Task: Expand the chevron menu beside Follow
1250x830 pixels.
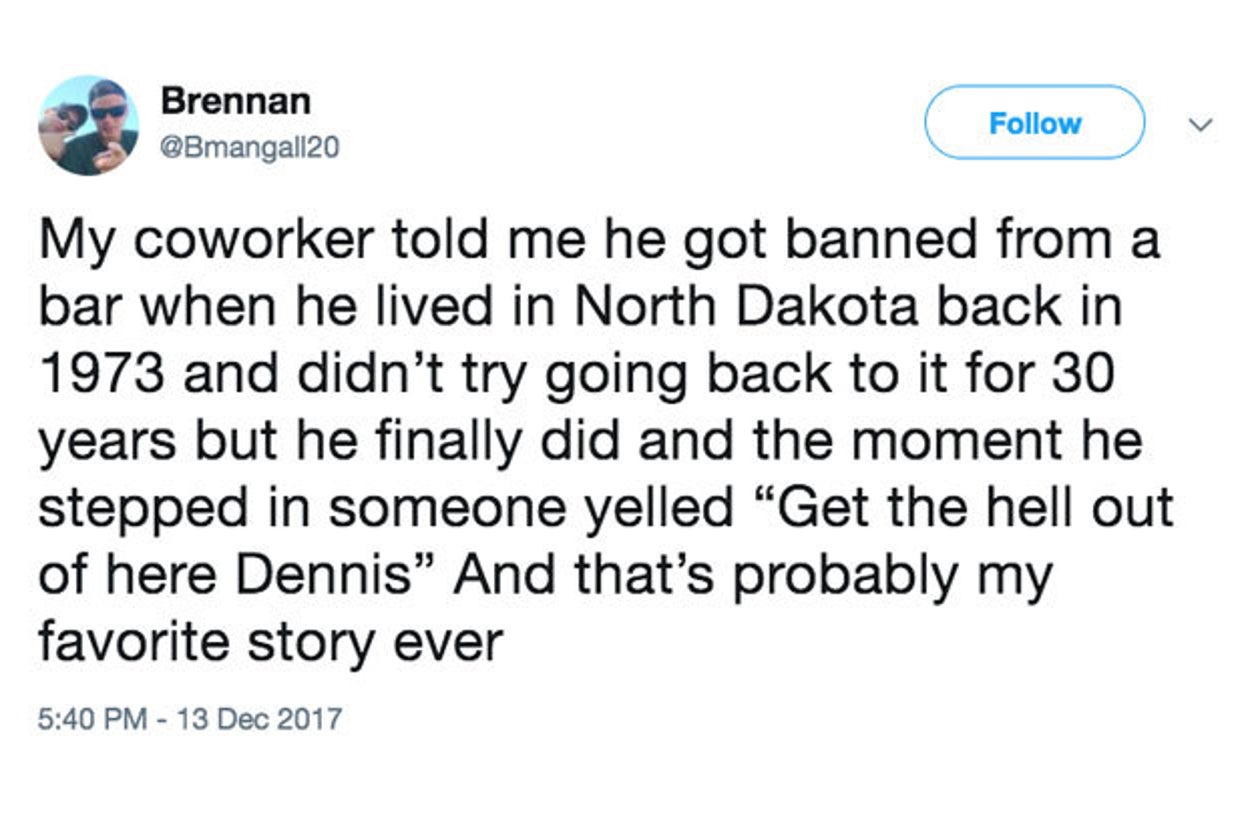Action: pos(1200,125)
